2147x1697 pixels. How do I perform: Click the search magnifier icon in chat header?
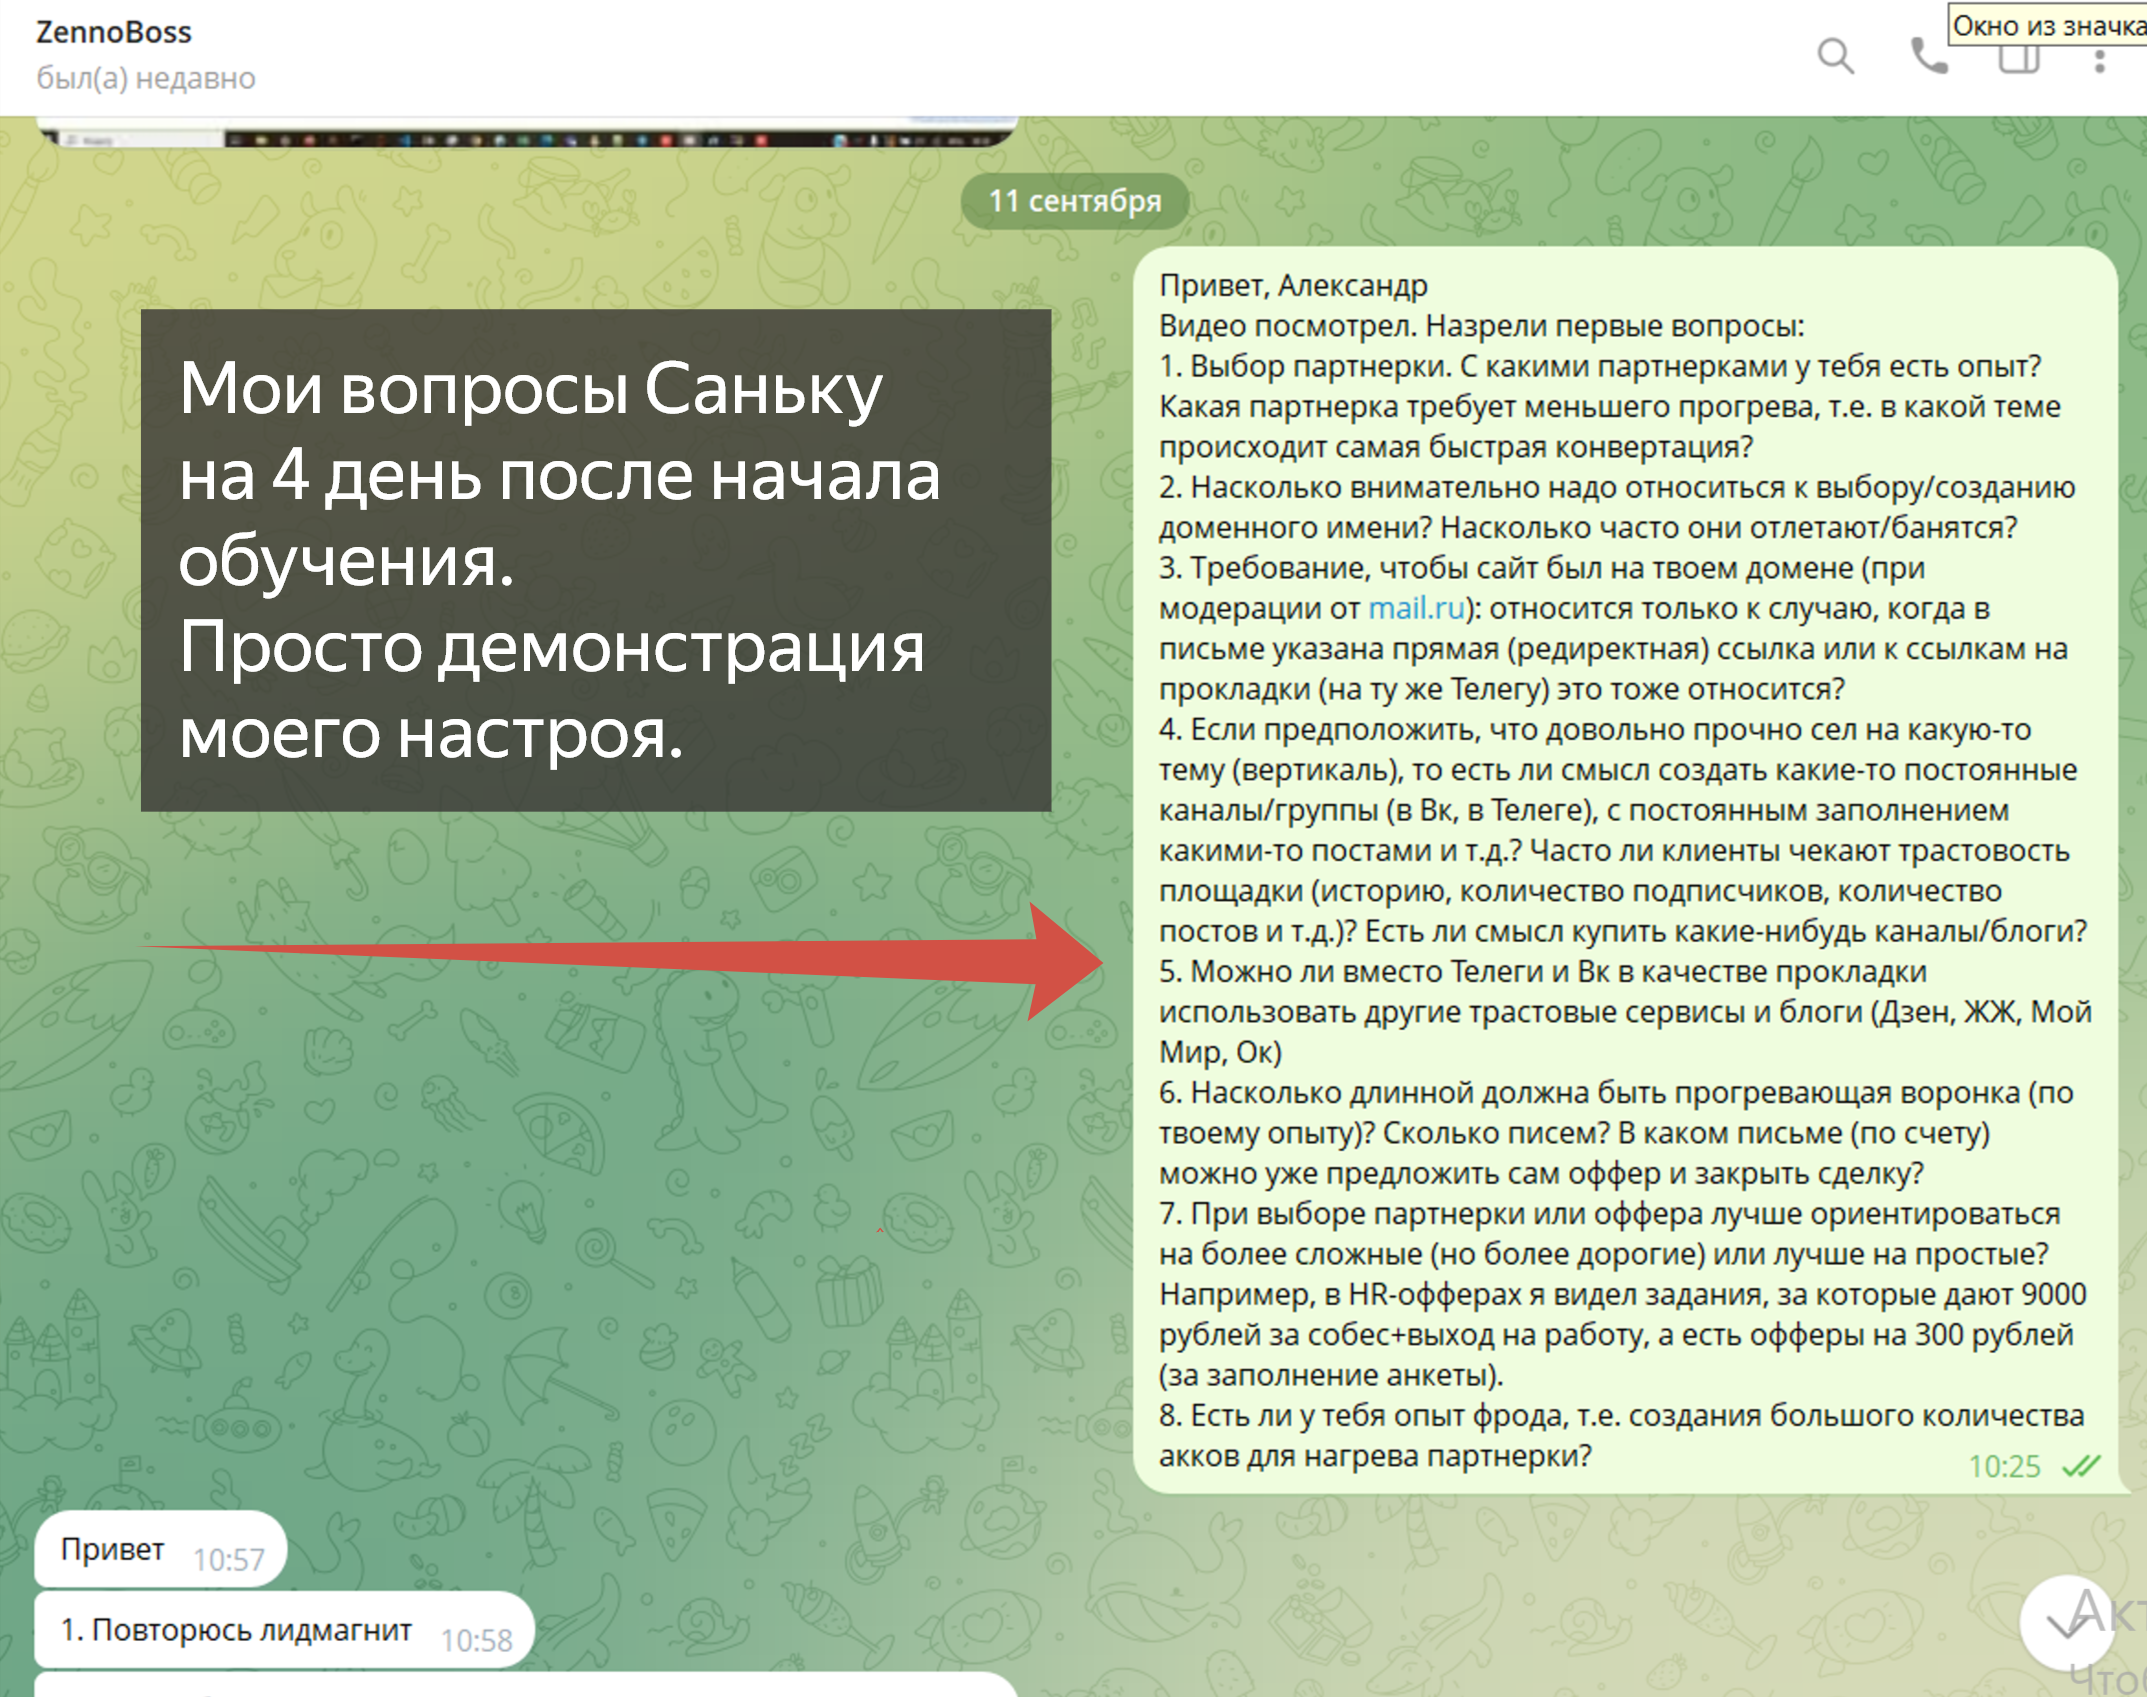point(1835,56)
